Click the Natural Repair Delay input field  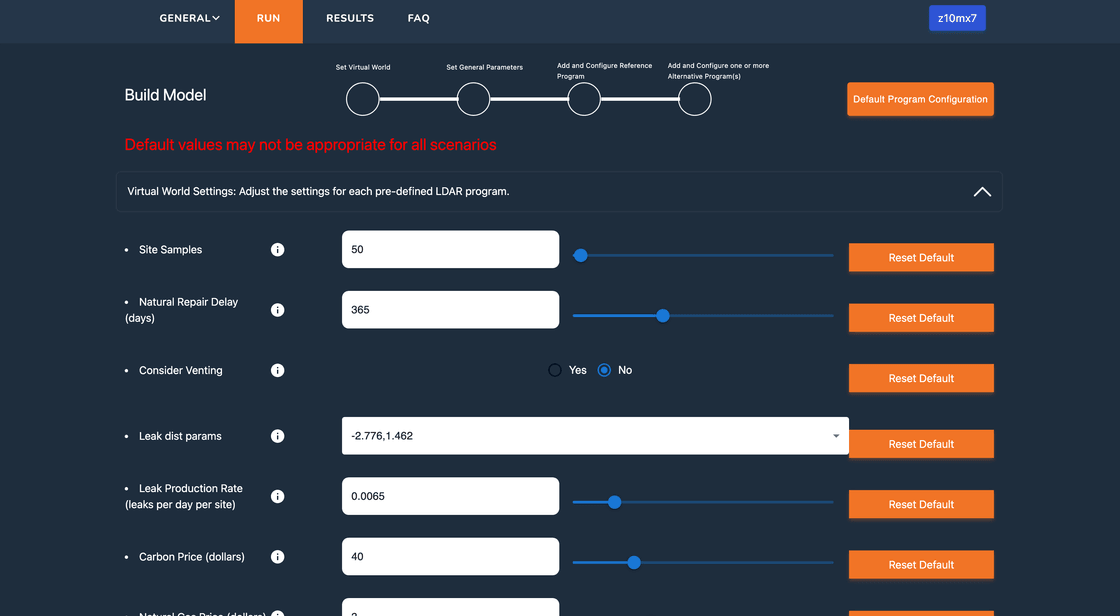450,310
